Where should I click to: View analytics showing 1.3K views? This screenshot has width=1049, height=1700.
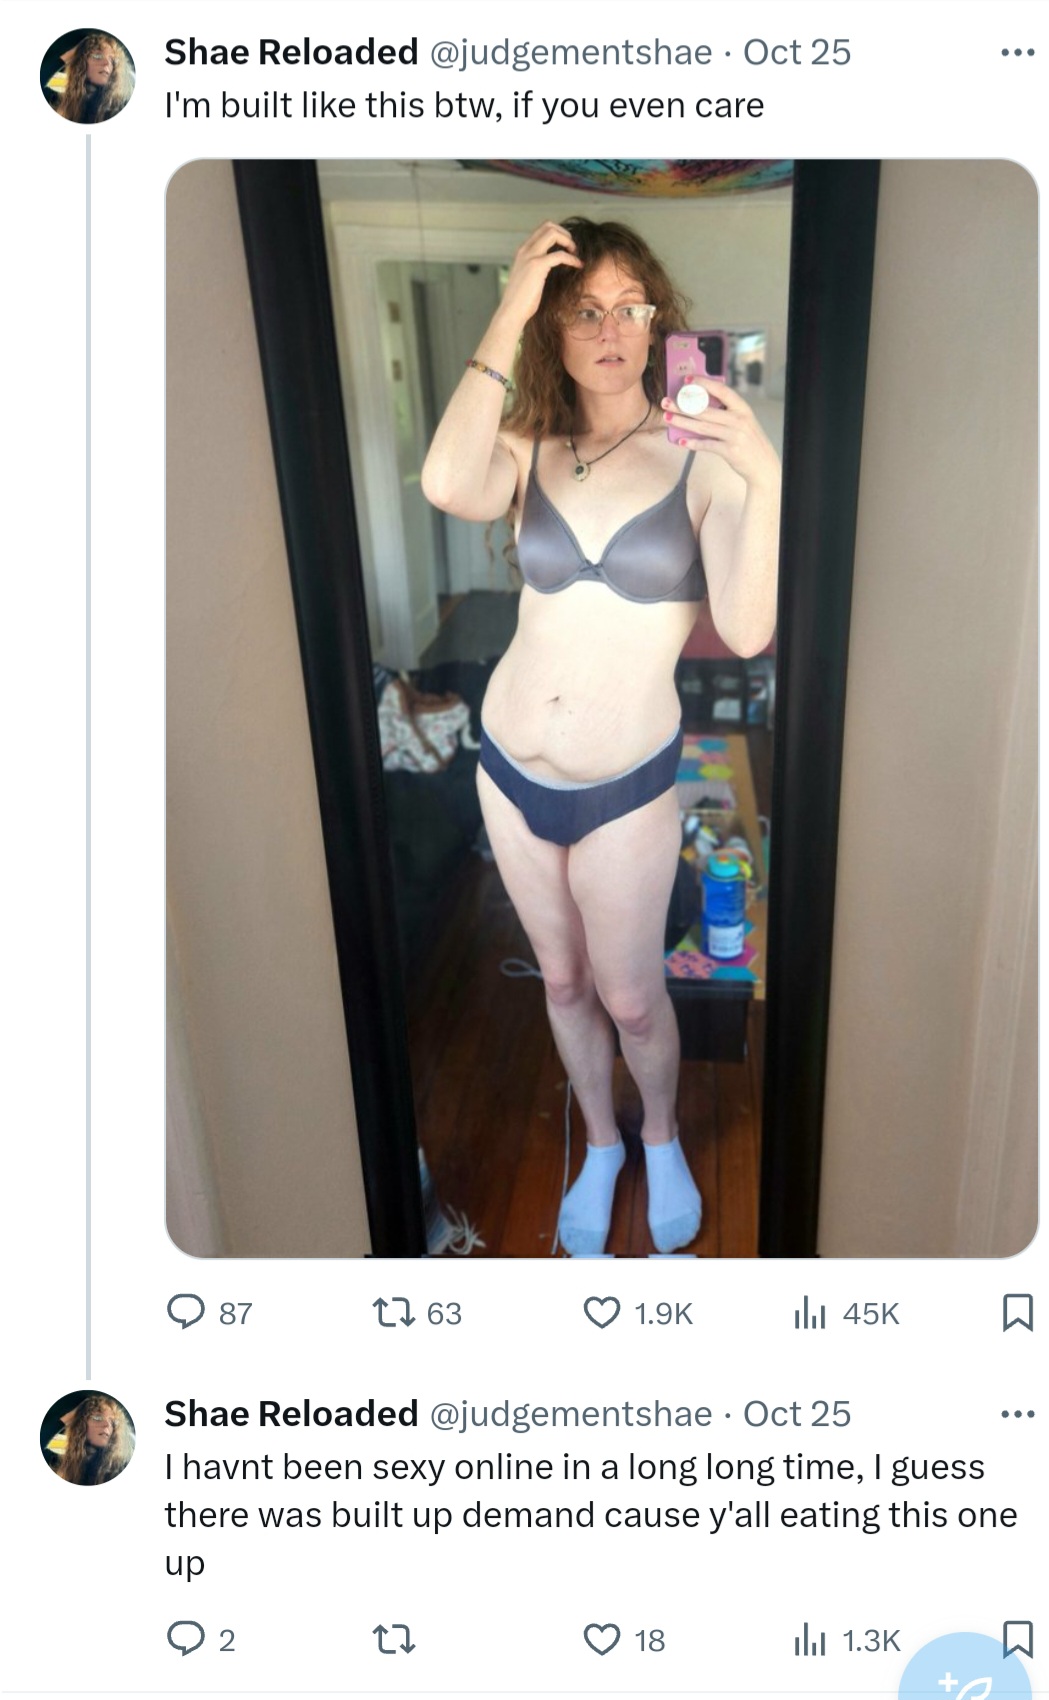pos(809,1640)
